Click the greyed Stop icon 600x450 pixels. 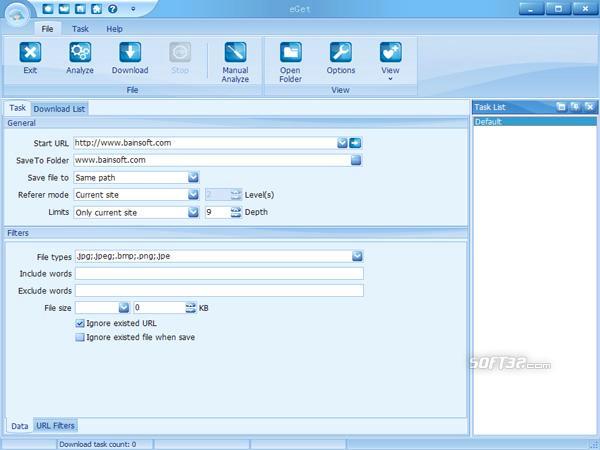tap(180, 52)
